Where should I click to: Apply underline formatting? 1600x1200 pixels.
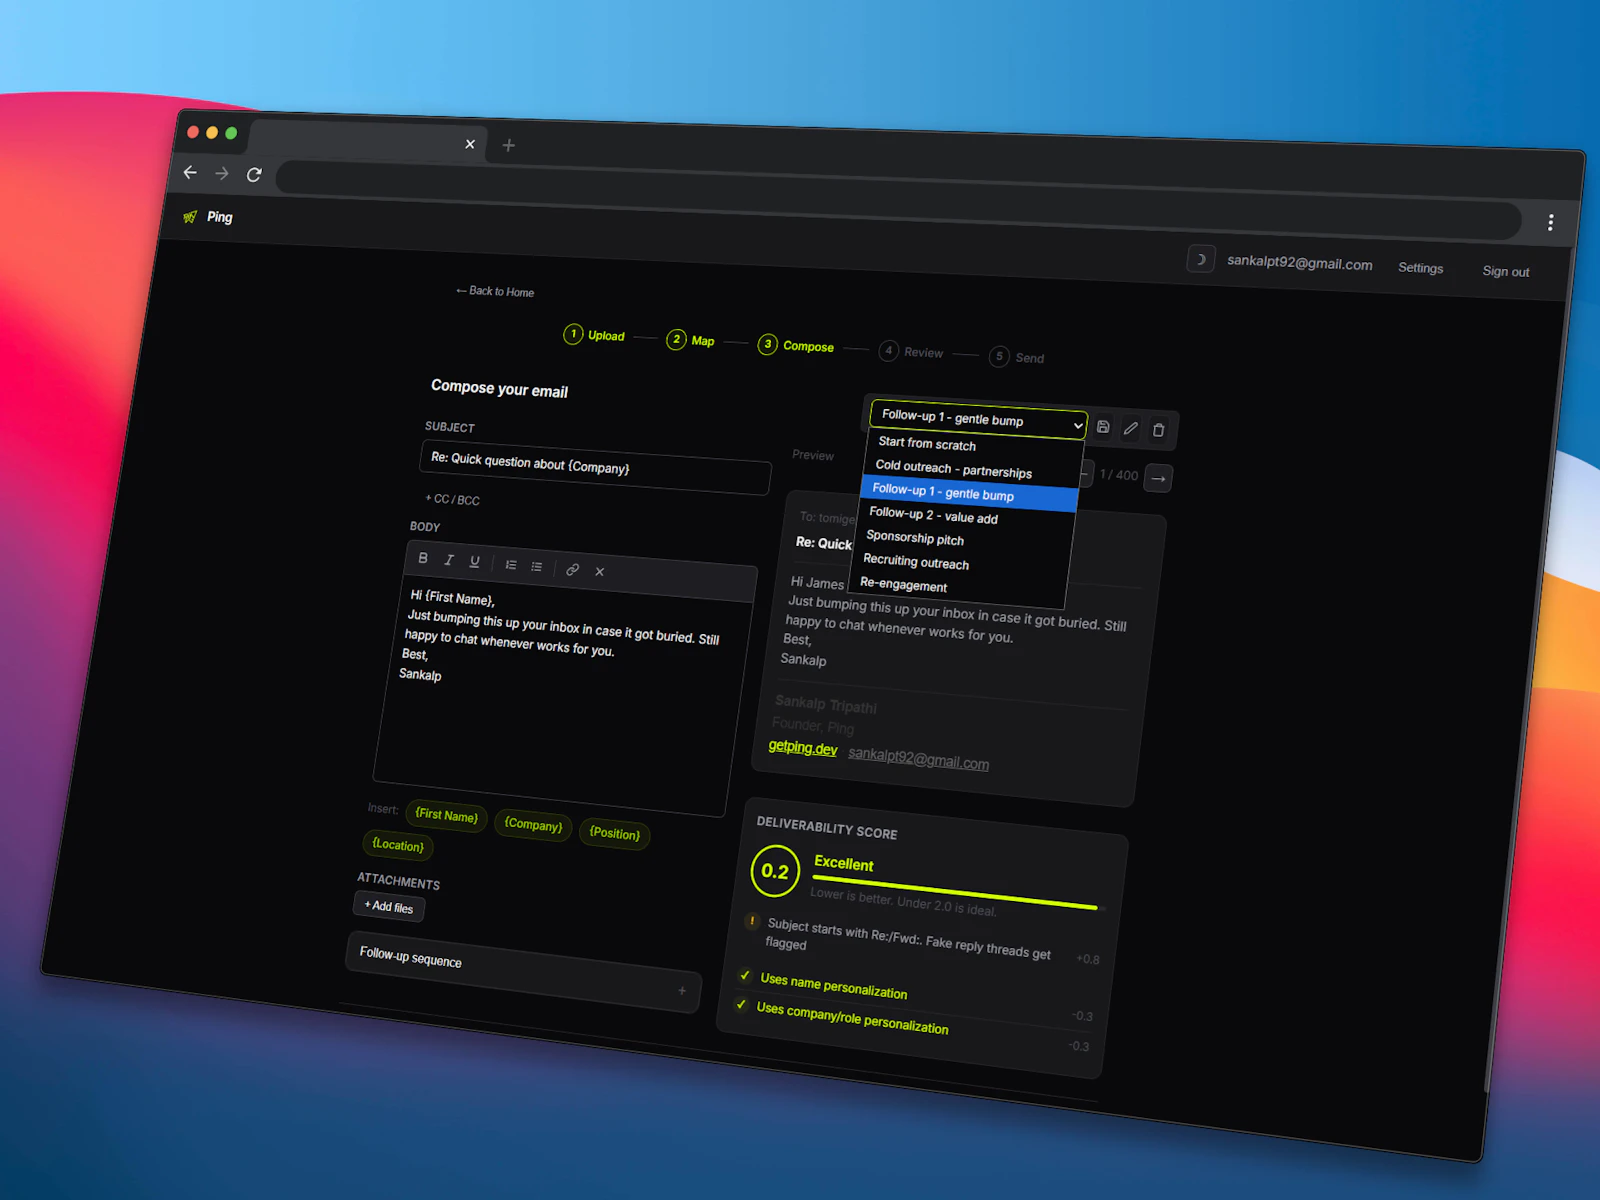475,562
